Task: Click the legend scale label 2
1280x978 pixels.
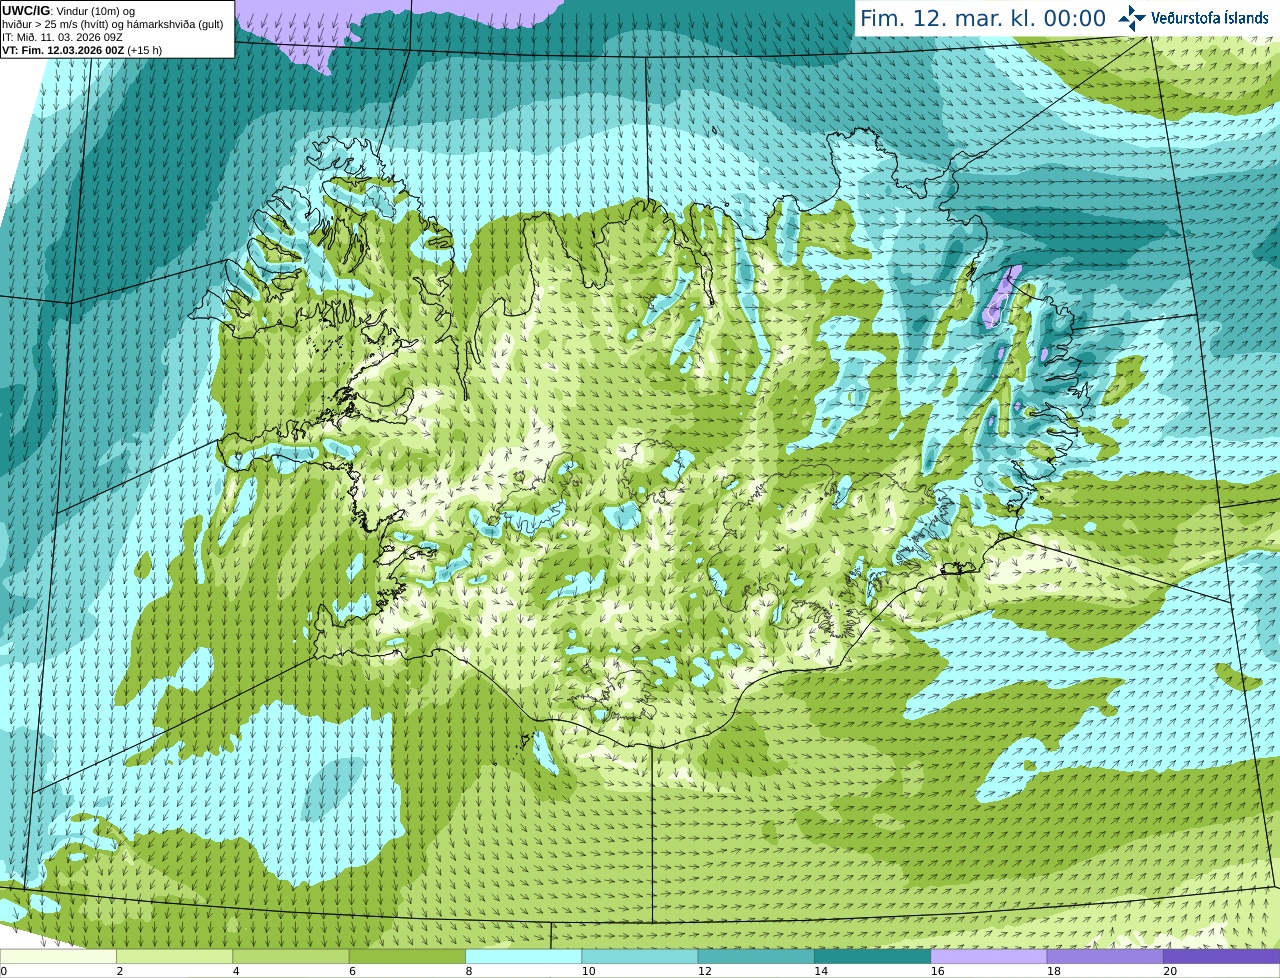Action: point(120,971)
